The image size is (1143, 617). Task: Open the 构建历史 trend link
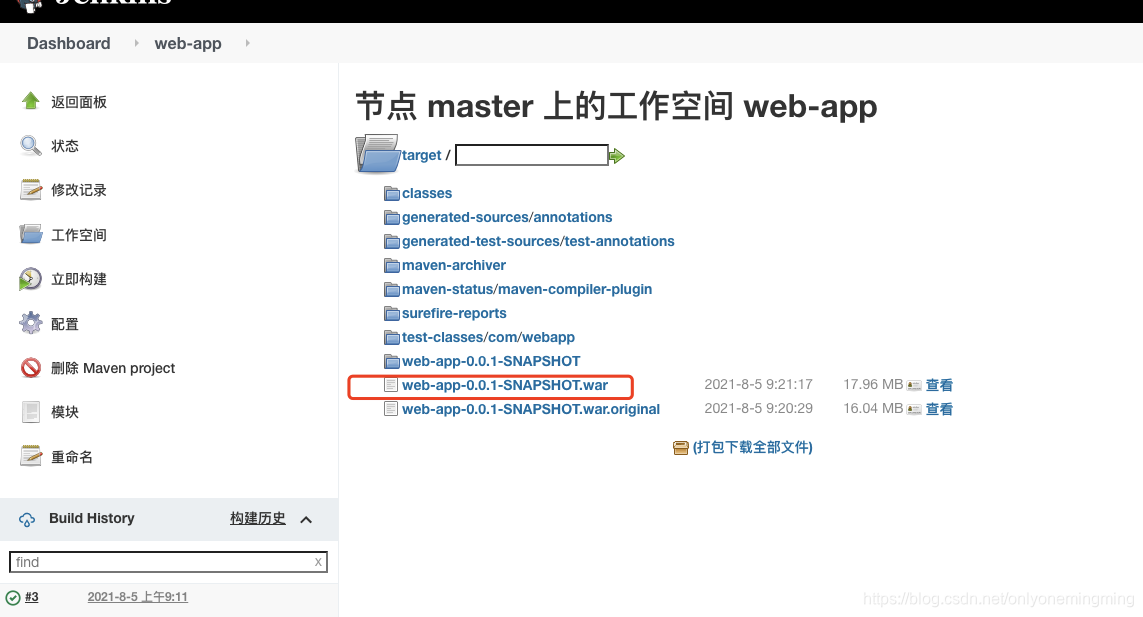coord(258,519)
